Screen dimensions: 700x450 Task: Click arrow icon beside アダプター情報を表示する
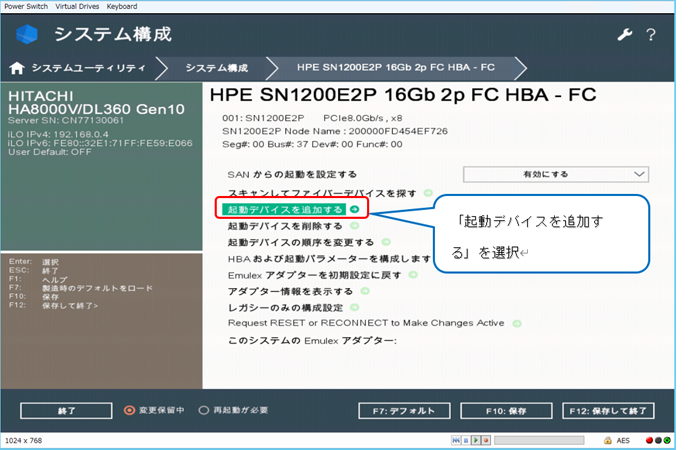tap(365, 291)
